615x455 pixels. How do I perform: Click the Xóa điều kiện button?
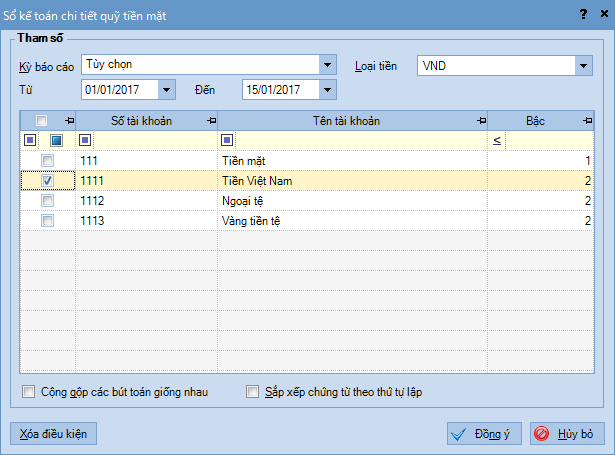53,434
